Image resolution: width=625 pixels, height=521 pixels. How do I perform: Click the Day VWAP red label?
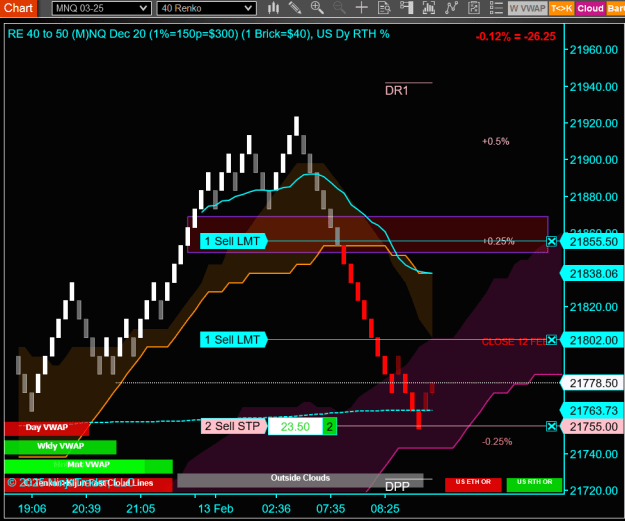pyautogui.click(x=47, y=428)
